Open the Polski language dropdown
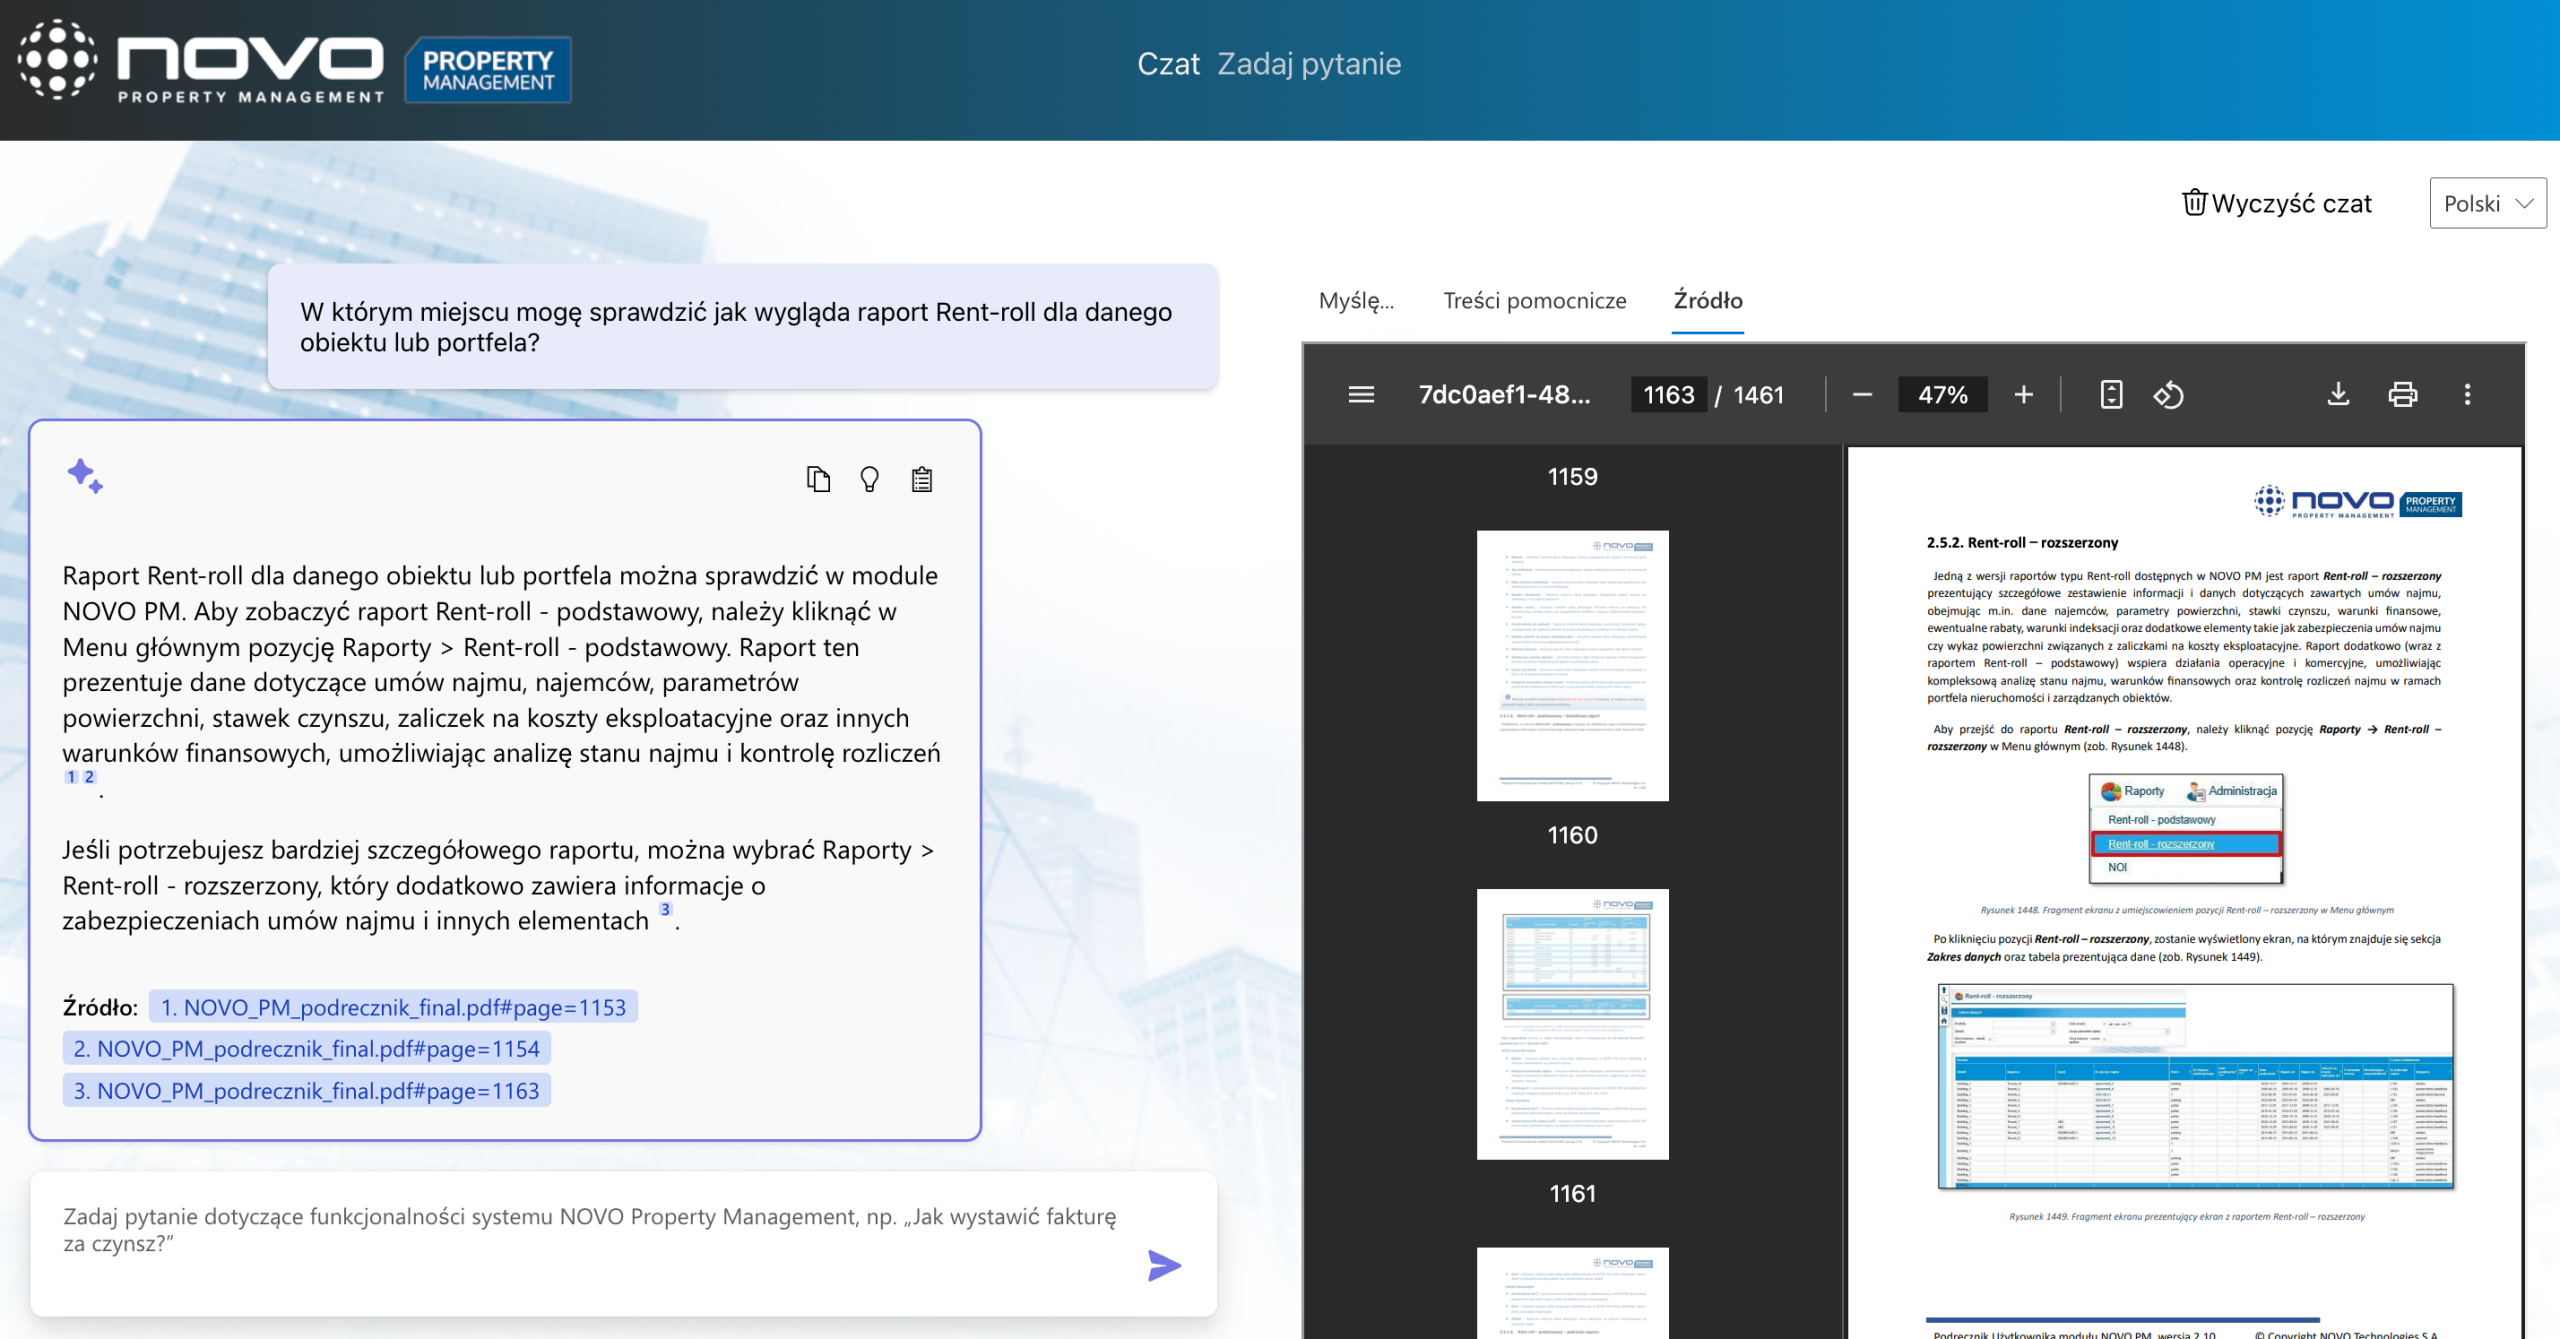Image resolution: width=2560 pixels, height=1339 pixels. pyautogui.click(x=2488, y=203)
